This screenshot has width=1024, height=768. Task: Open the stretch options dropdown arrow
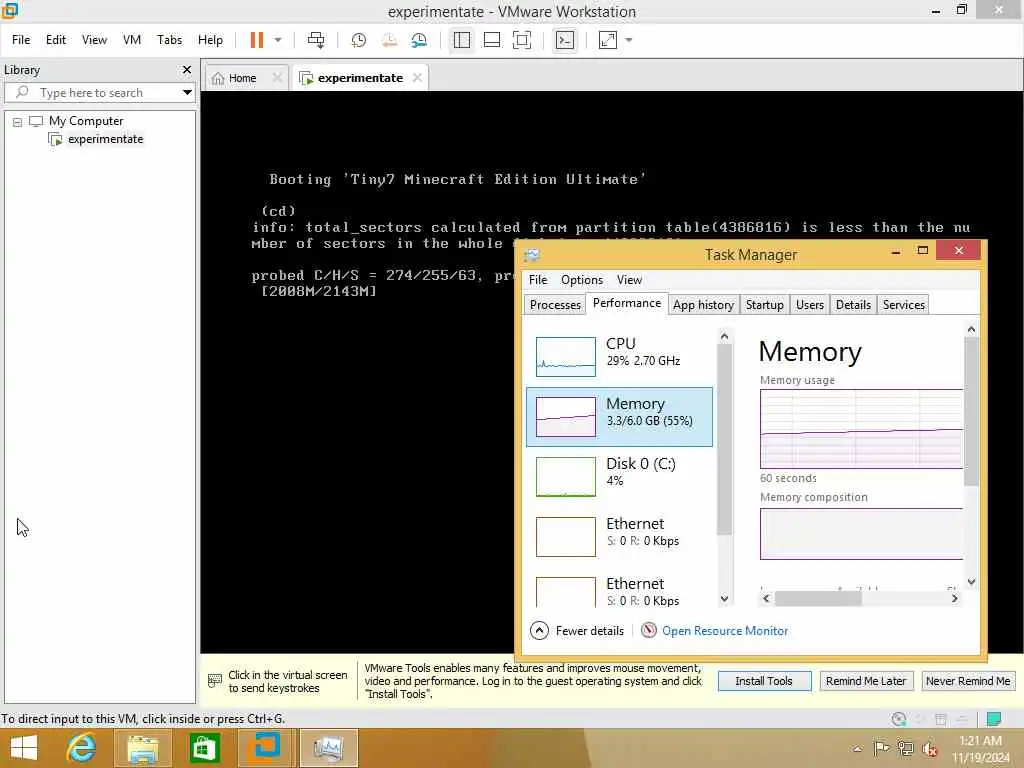pos(629,40)
